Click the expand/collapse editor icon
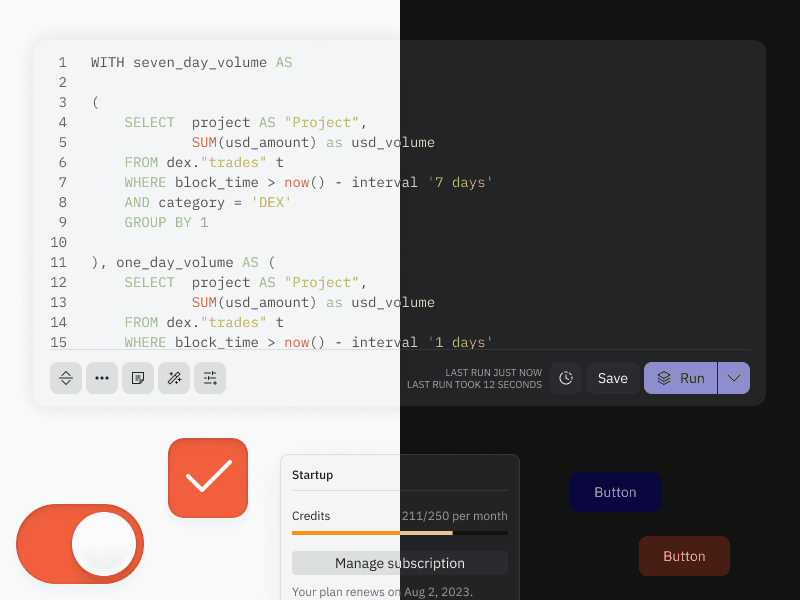The width and height of the screenshot is (800, 600). tap(66, 378)
